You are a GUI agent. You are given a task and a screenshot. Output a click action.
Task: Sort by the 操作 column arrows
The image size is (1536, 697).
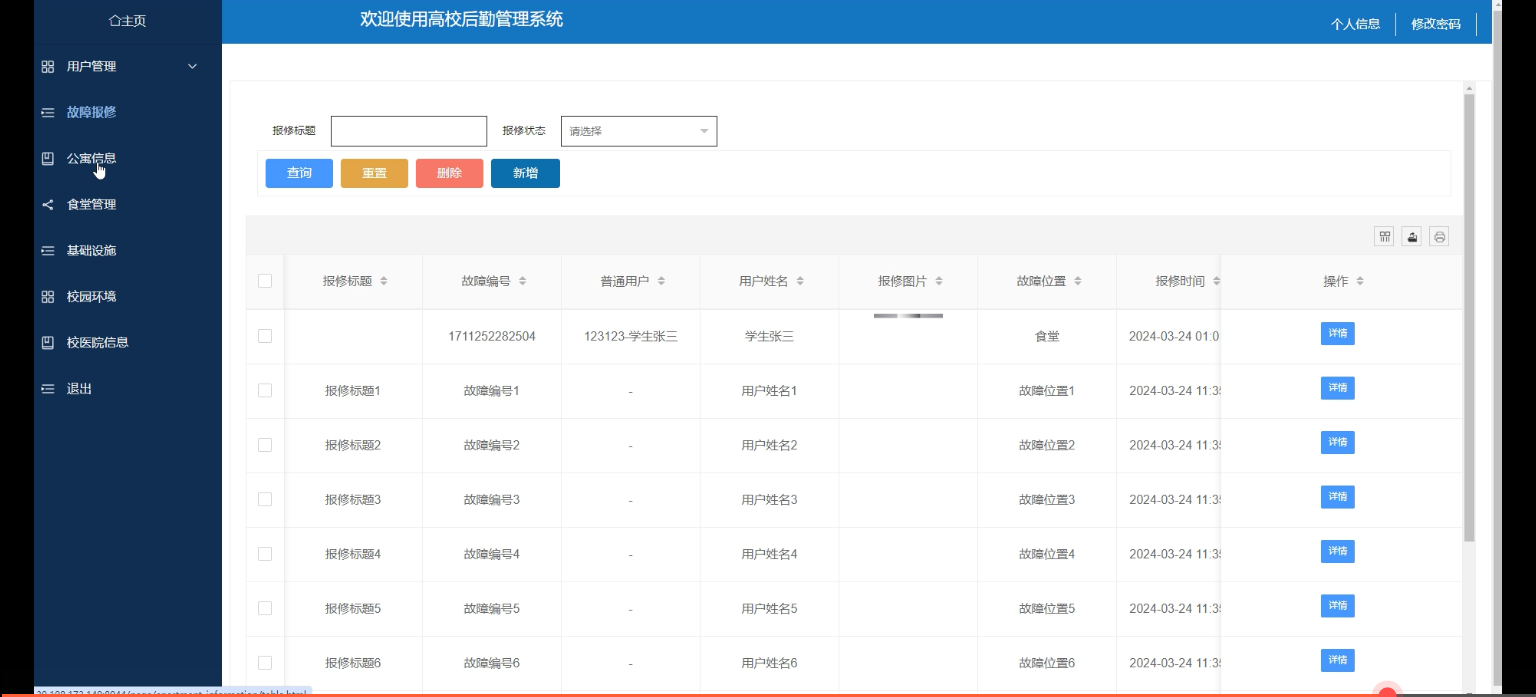click(x=1360, y=281)
